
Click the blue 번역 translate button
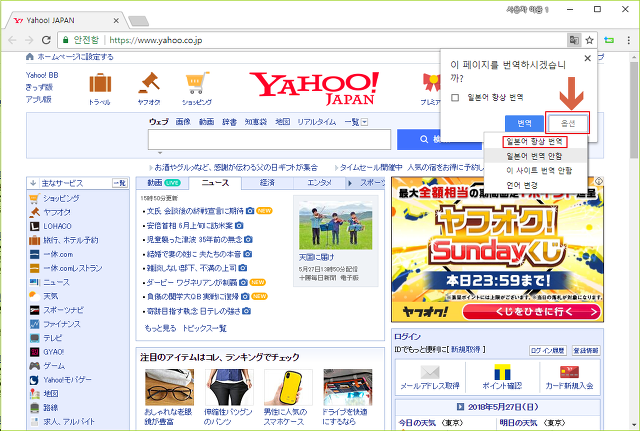click(524, 123)
